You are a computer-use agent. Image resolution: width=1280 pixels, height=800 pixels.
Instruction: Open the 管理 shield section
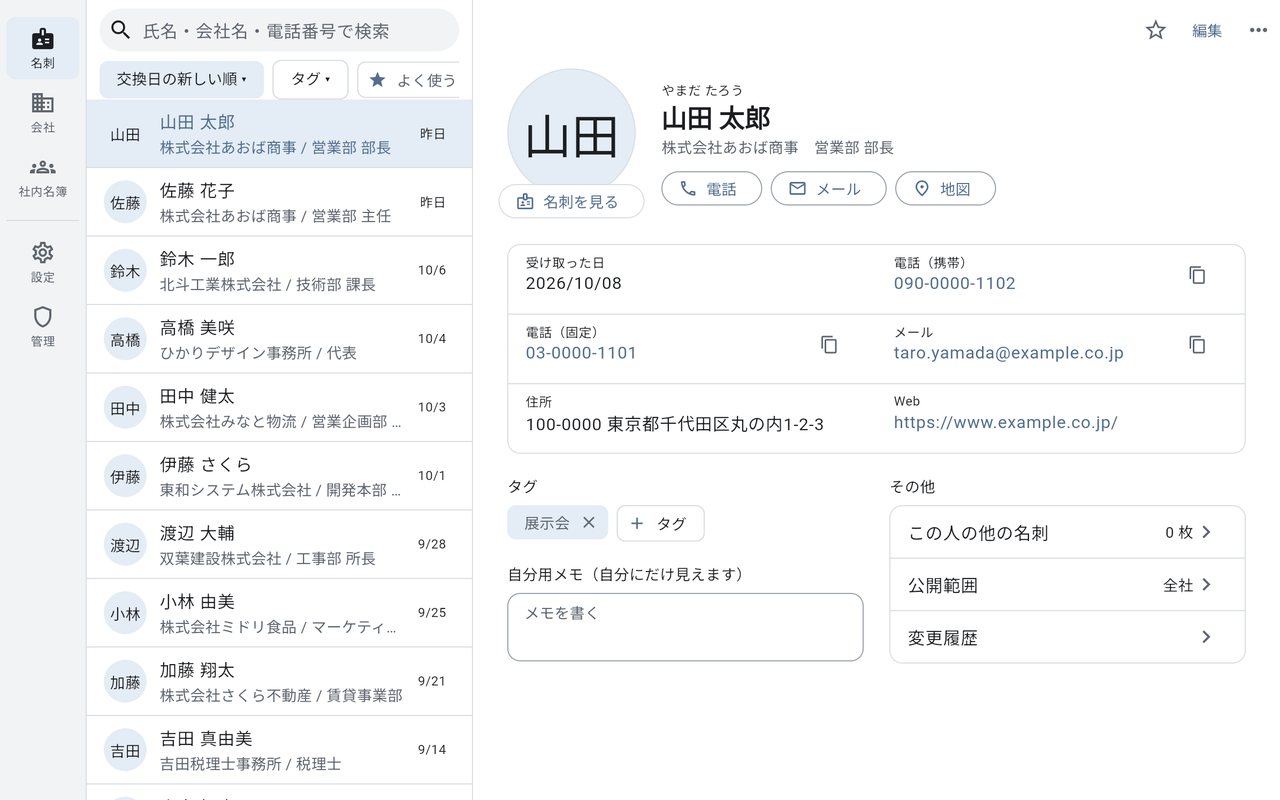pos(42,327)
